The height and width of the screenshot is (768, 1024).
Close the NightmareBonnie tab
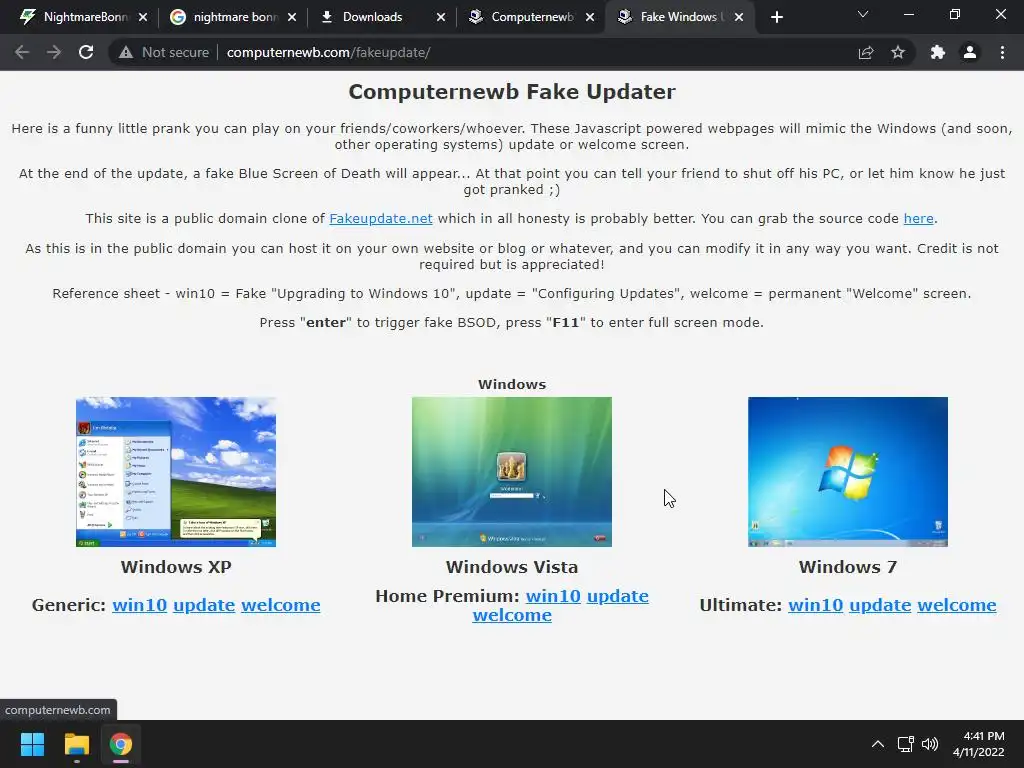click(143, 17)
